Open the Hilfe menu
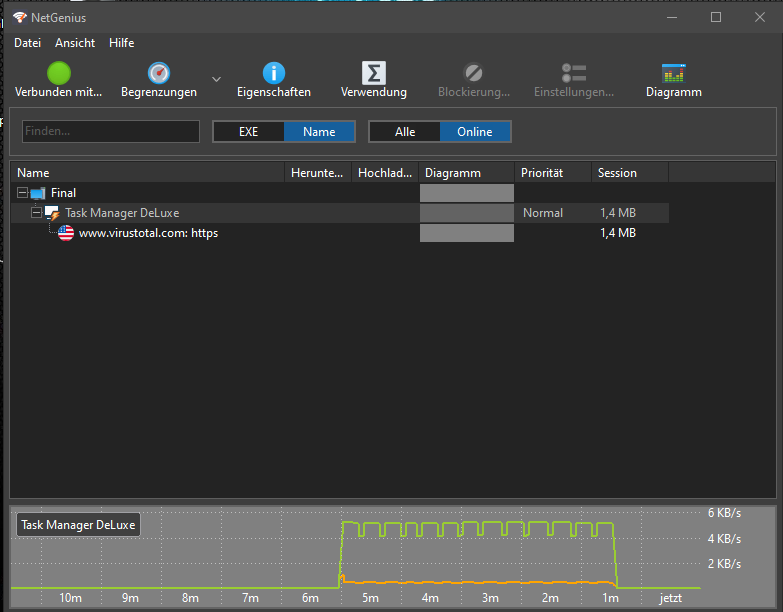The width and height of the screenshot is (783, 612). click(x=121, y=43)
